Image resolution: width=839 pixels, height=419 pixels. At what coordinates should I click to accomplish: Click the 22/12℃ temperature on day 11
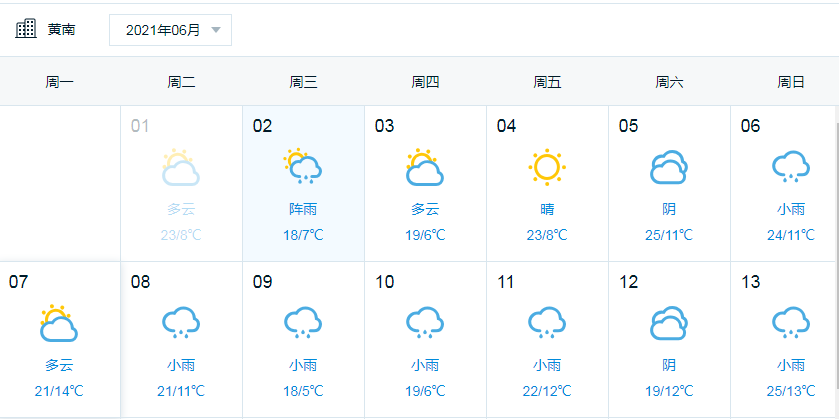click(x=547, y=391)
